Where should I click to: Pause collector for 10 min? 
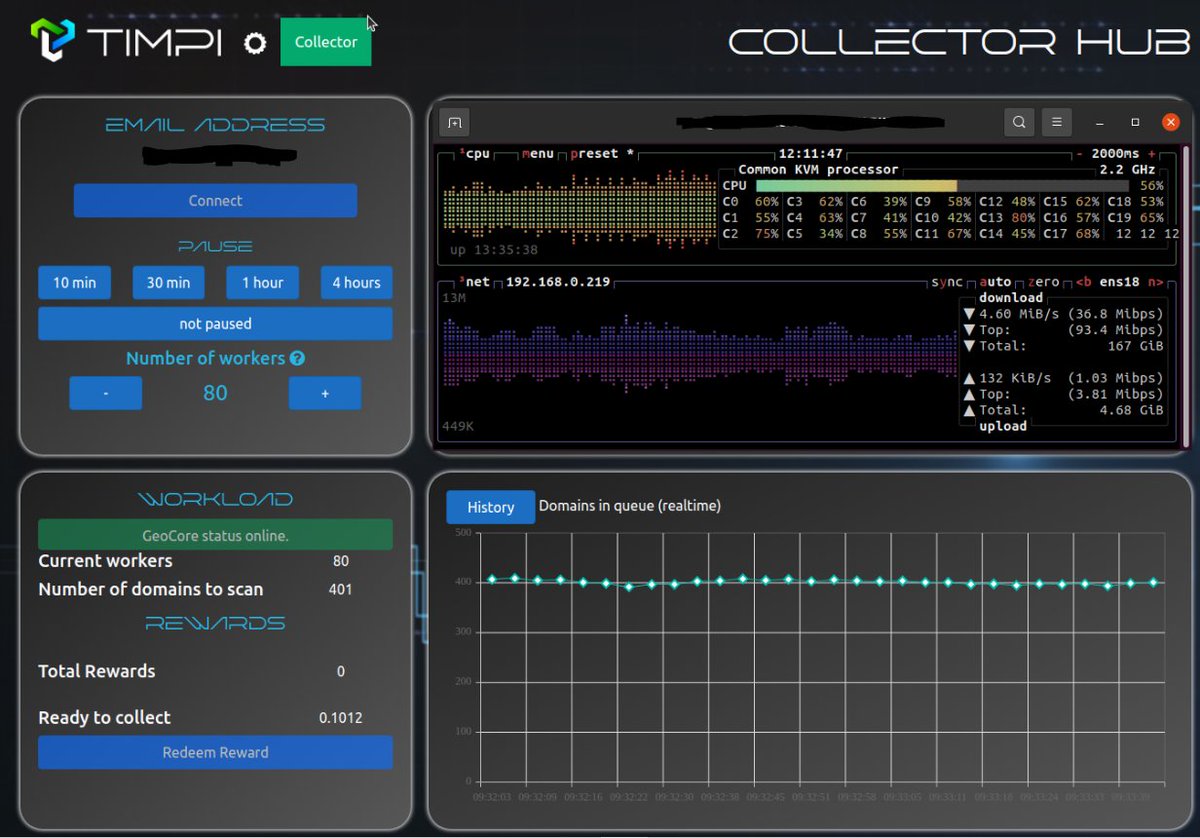74,283
